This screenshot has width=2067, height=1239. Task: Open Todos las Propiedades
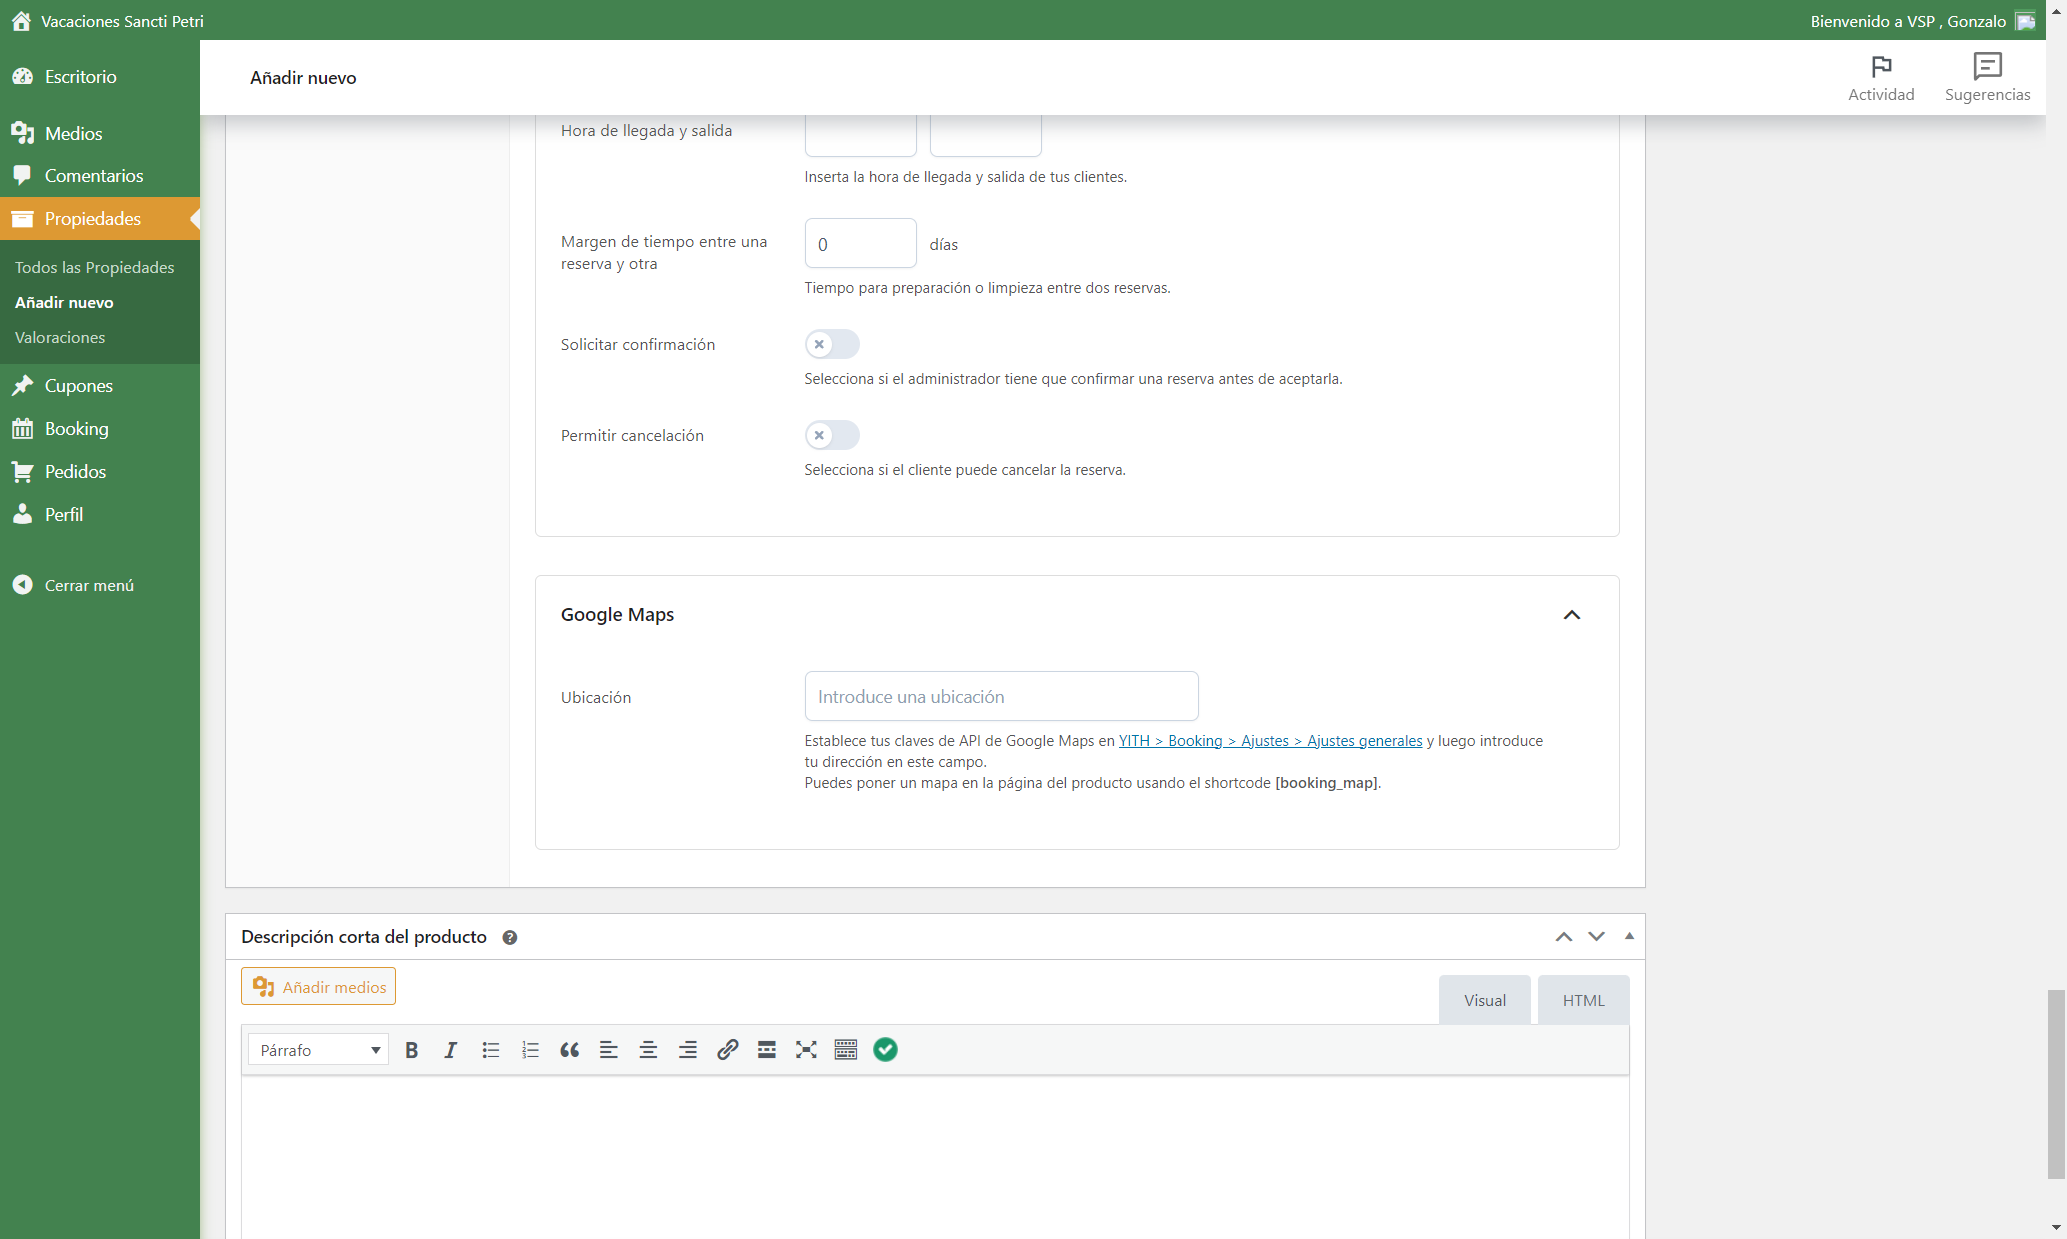tap(95, 267)
